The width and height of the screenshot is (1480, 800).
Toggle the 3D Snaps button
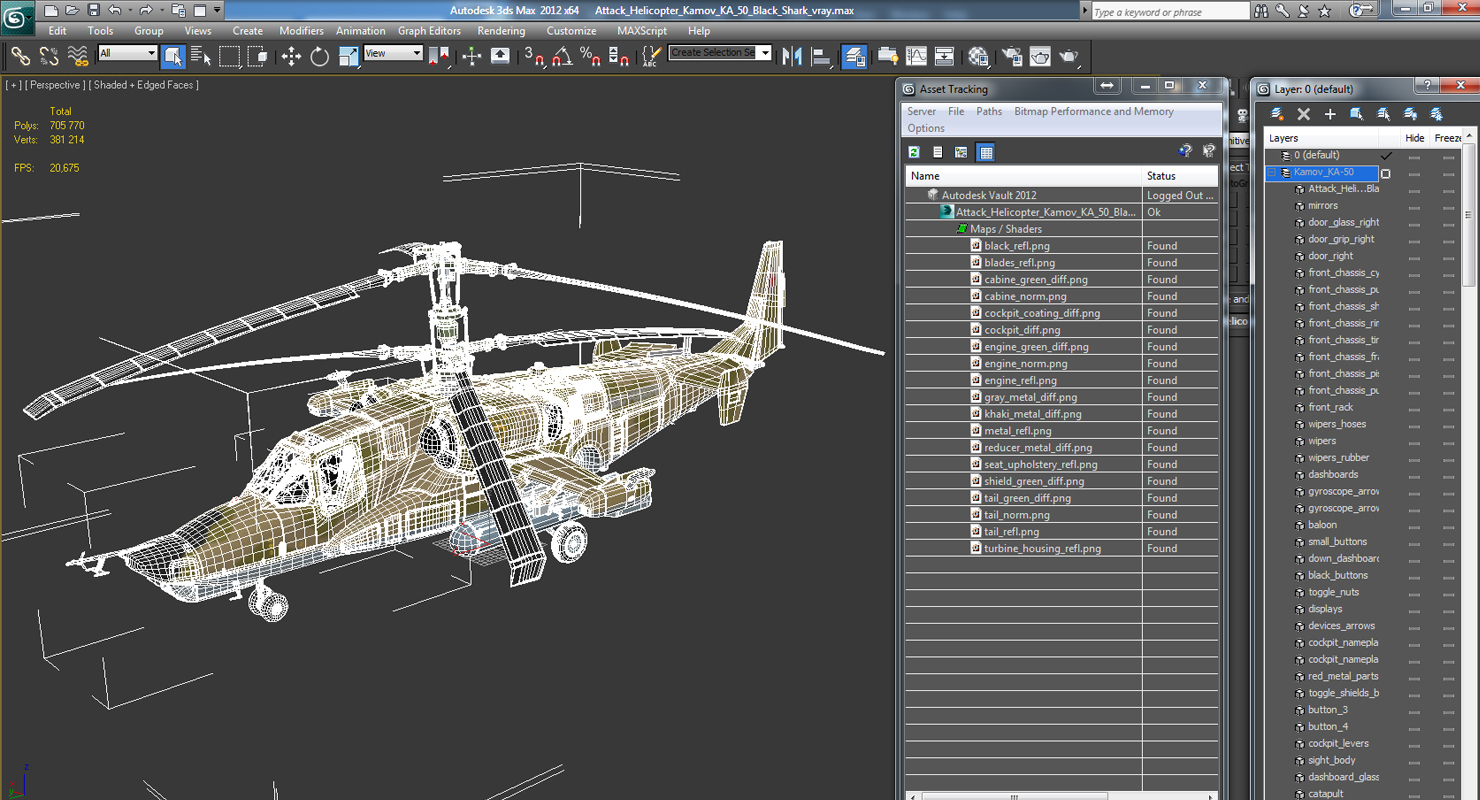(x=534, y=56)
